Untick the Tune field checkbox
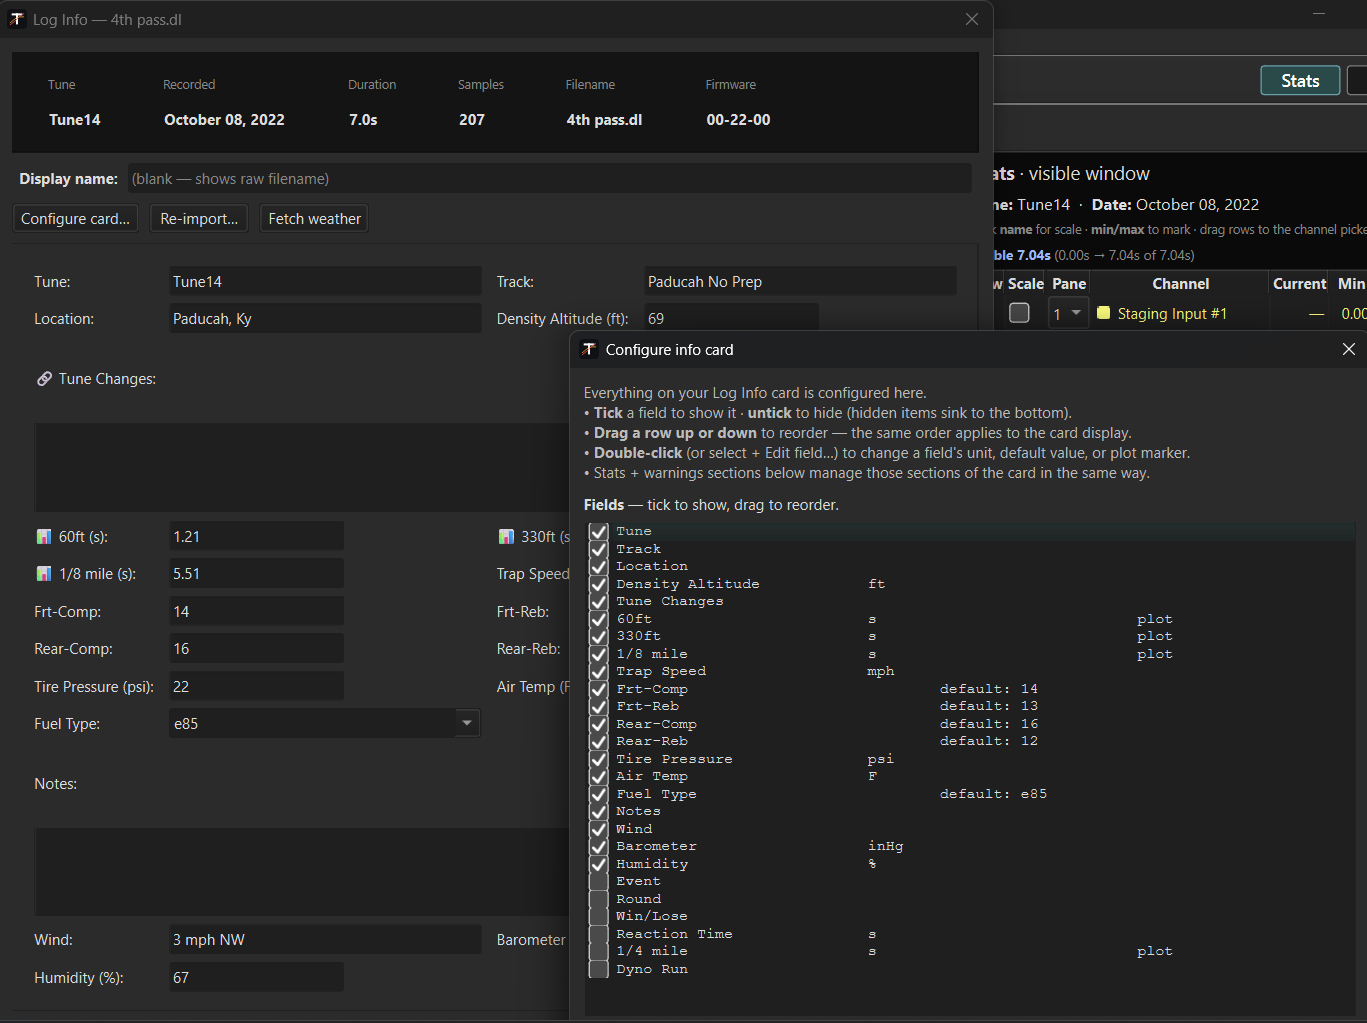Screen dimensions: 1367x1023 (599, 532)
